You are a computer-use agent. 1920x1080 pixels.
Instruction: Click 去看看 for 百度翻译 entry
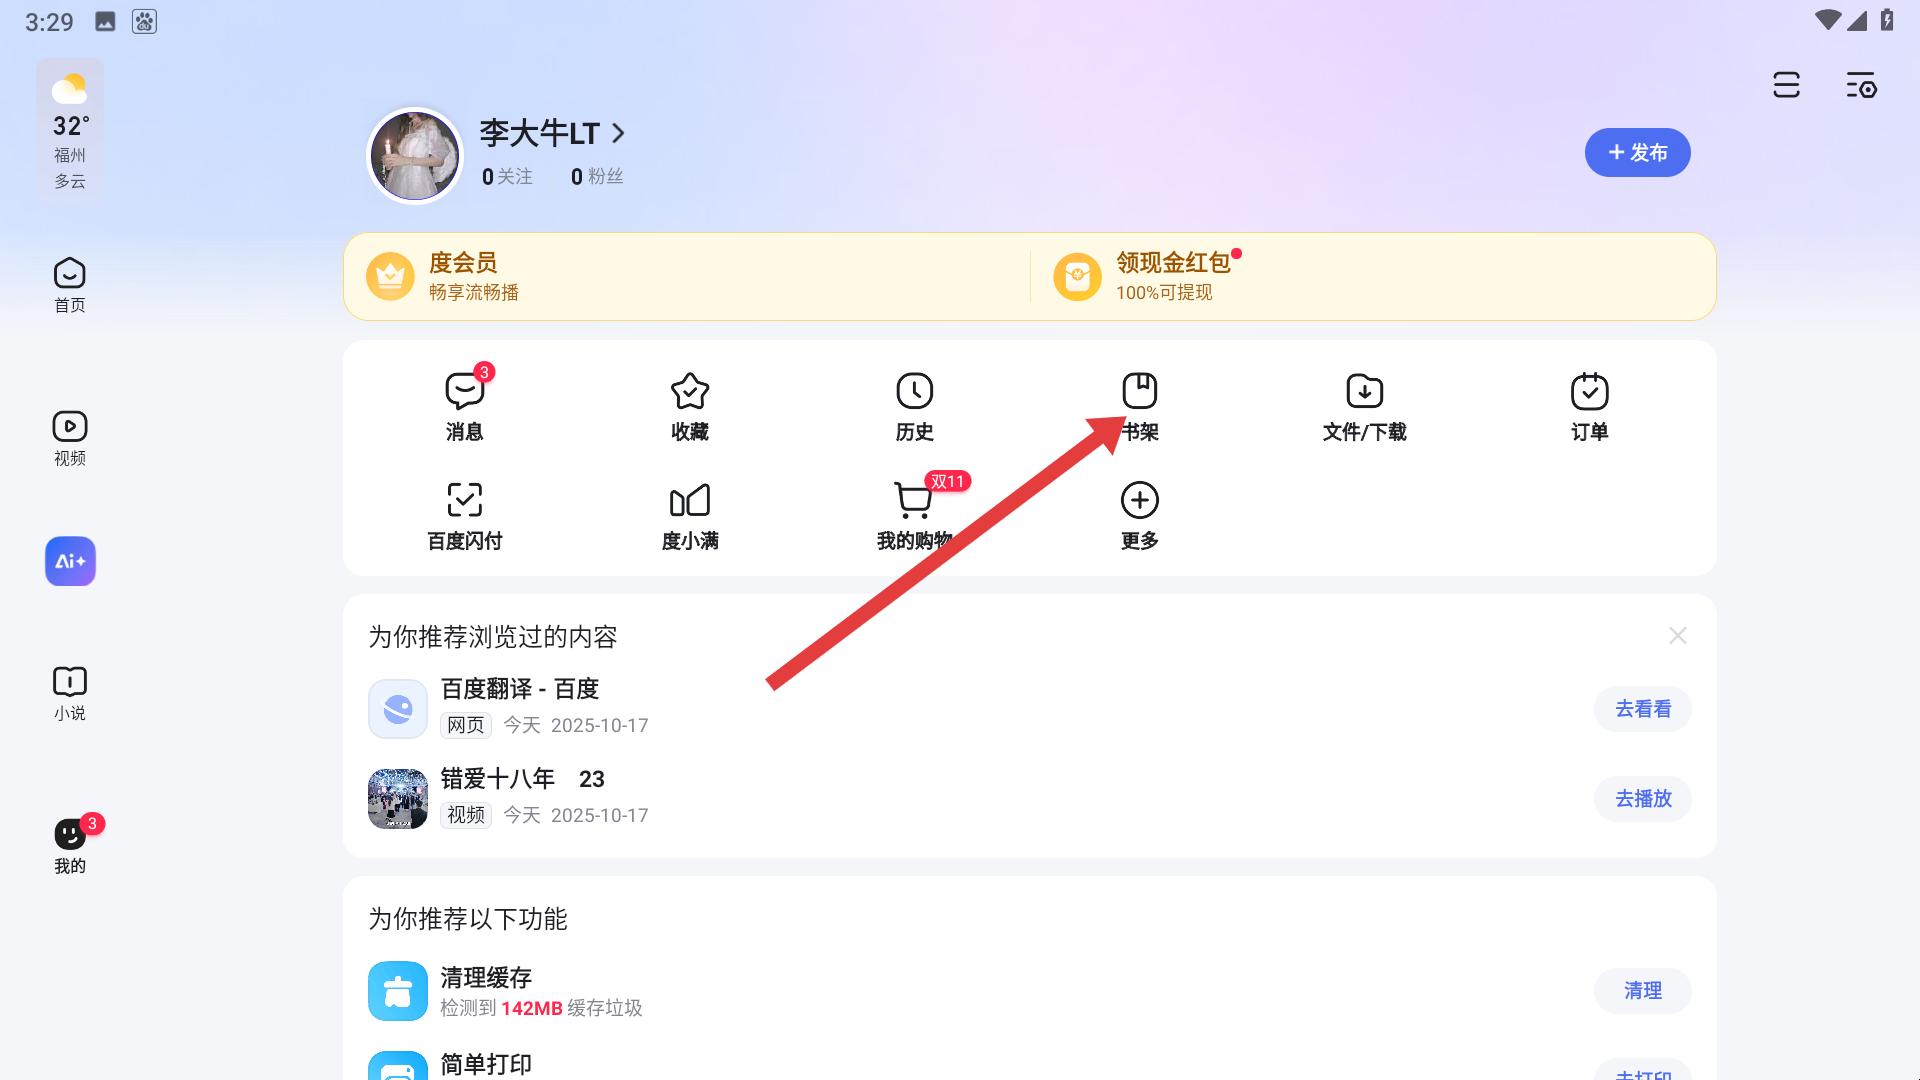pyautogui.click(x=1643, y=709)
